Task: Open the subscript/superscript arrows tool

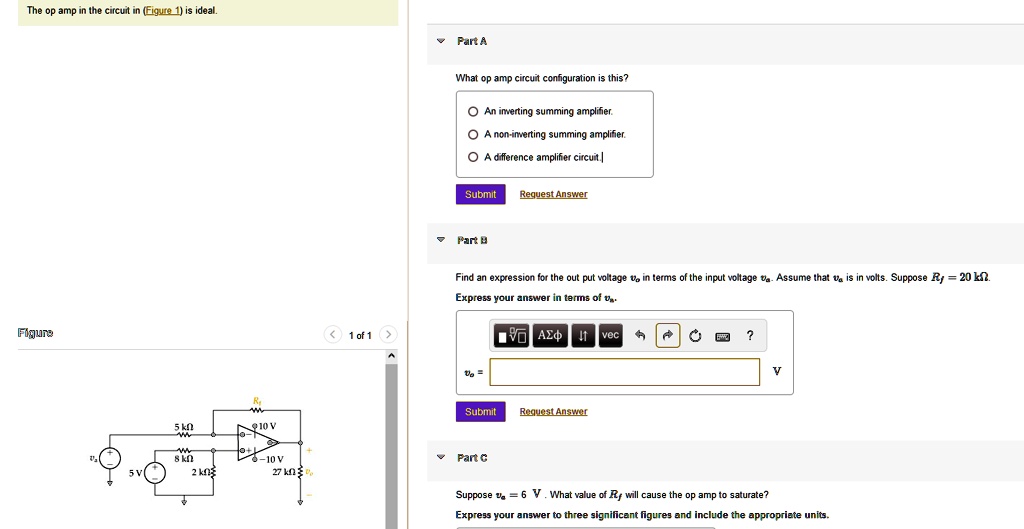Action: pyautogui.click(x=583, y=336)
